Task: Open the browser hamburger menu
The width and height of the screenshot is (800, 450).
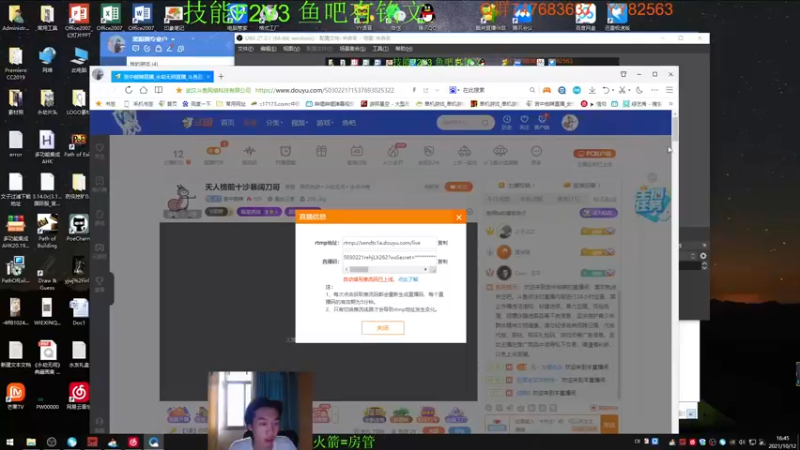Action: pyautogui.click(x=669, y=90)
